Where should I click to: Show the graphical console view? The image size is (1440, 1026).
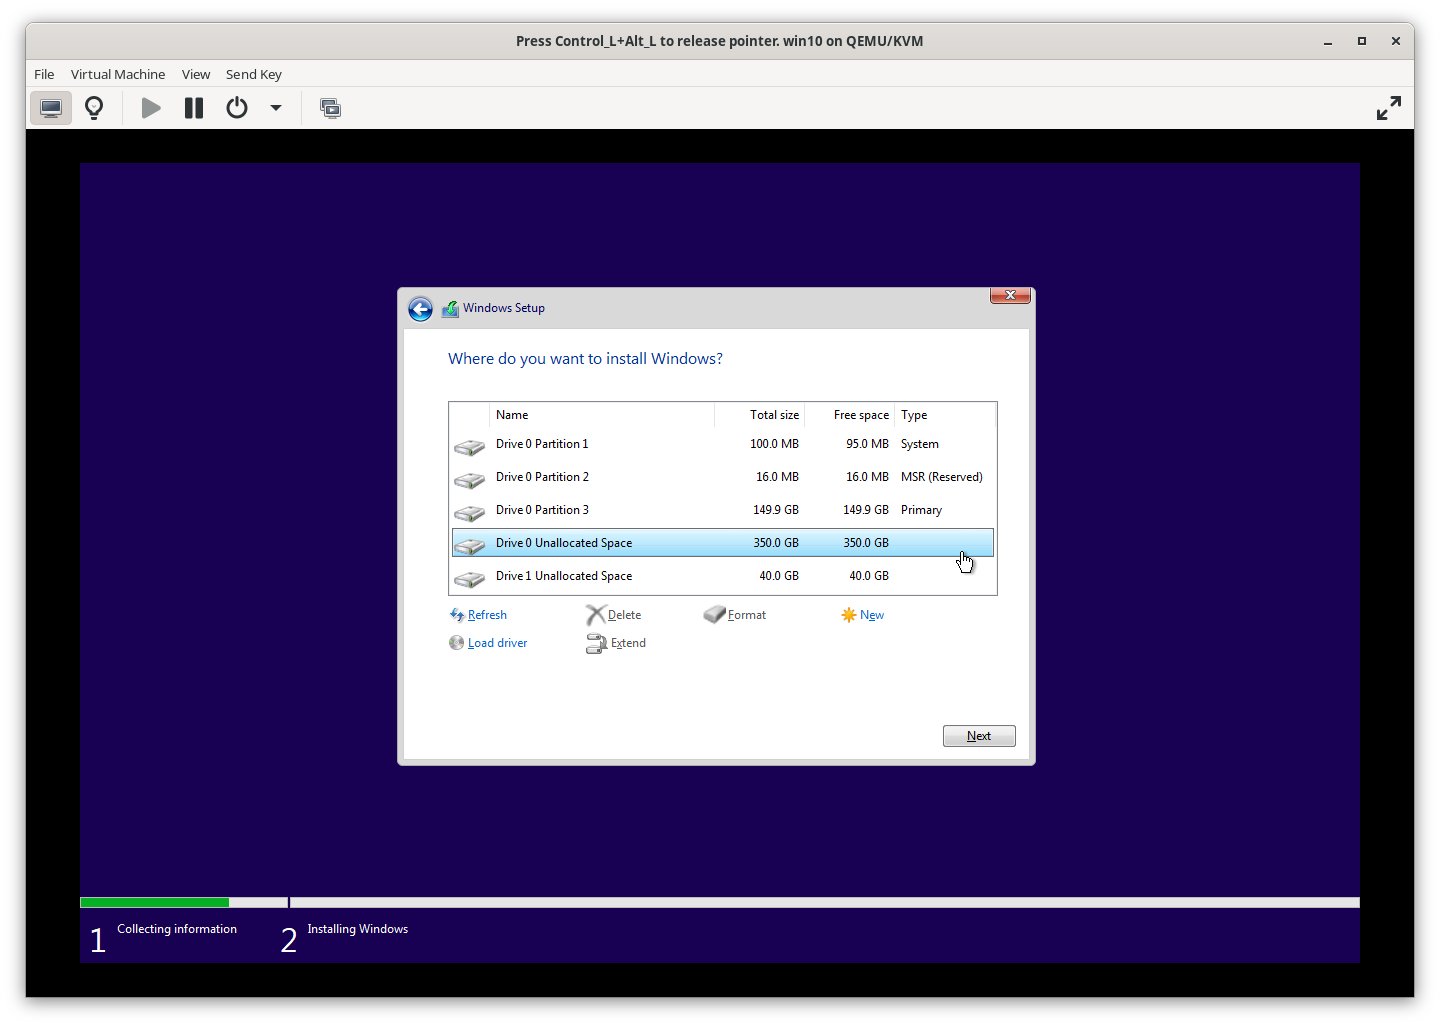click(51, 108)
